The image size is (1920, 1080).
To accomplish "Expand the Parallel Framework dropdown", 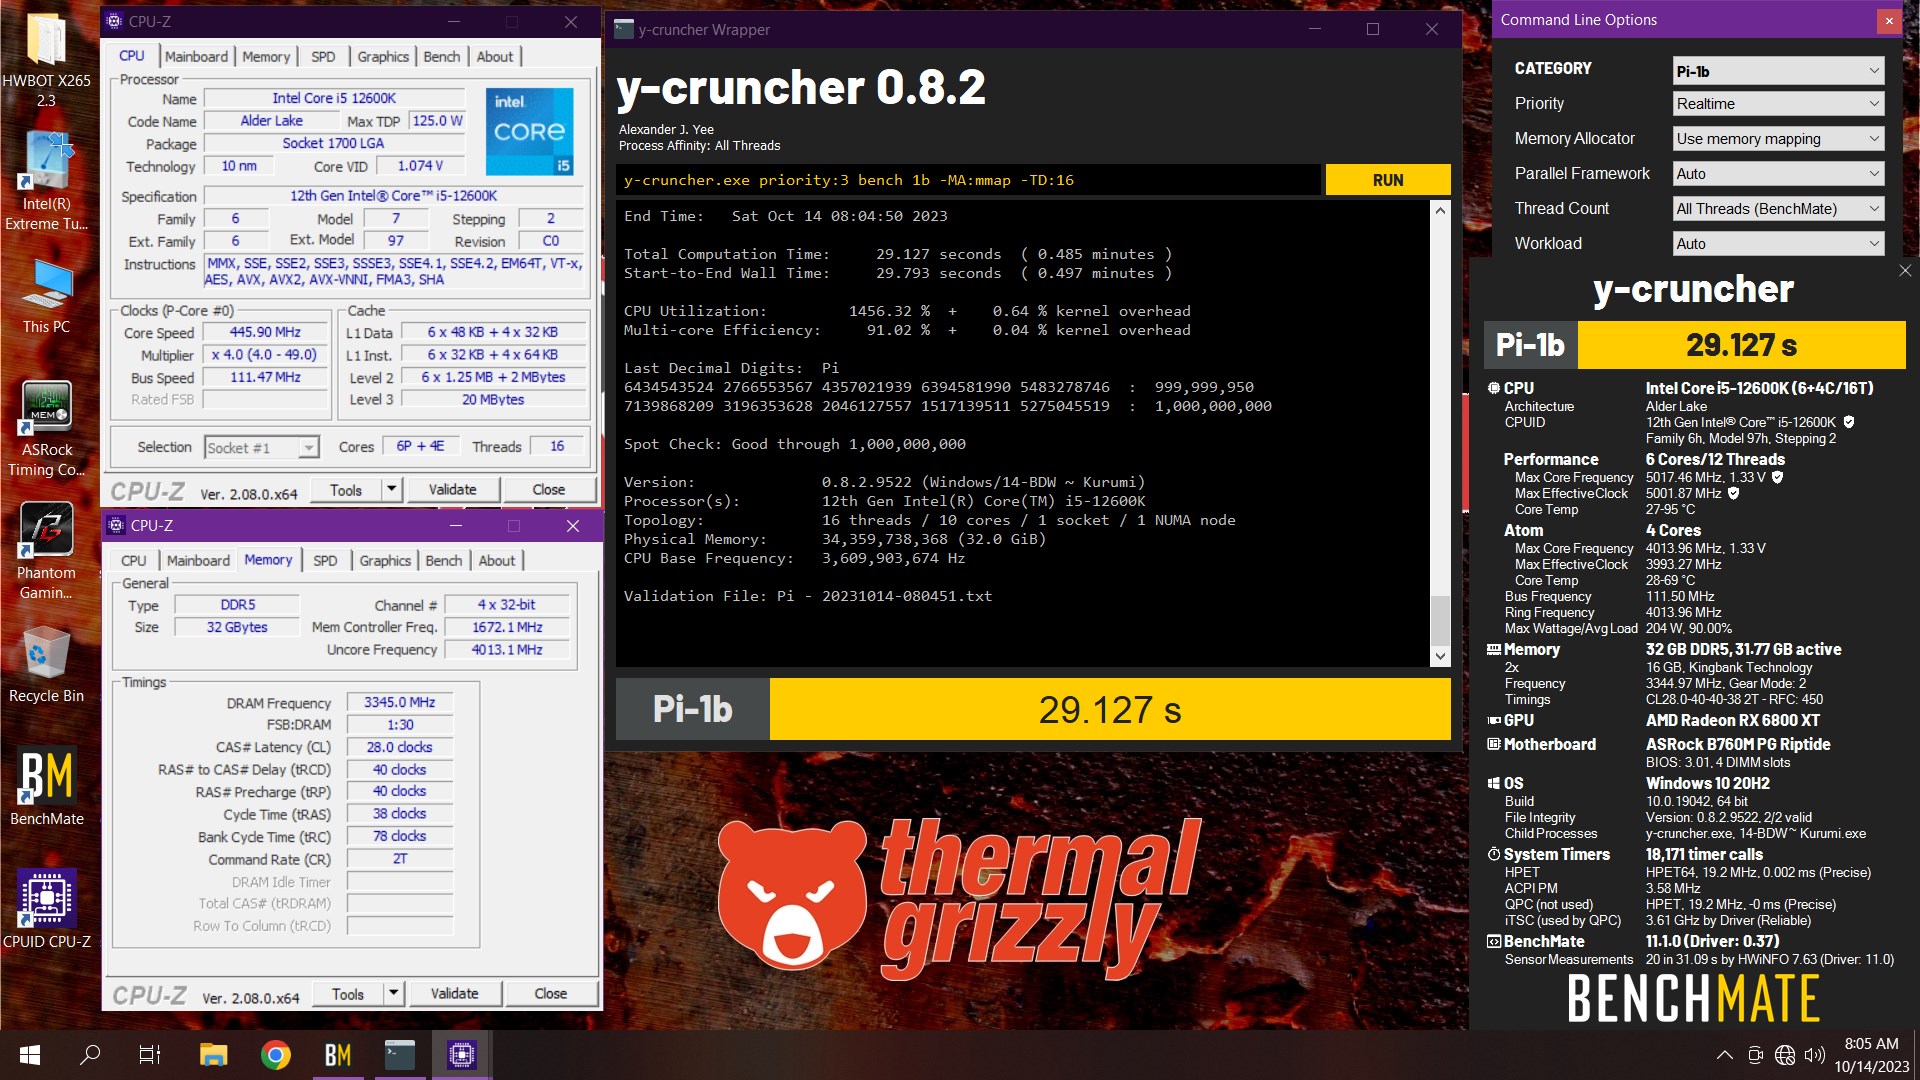I will 1779,174.
